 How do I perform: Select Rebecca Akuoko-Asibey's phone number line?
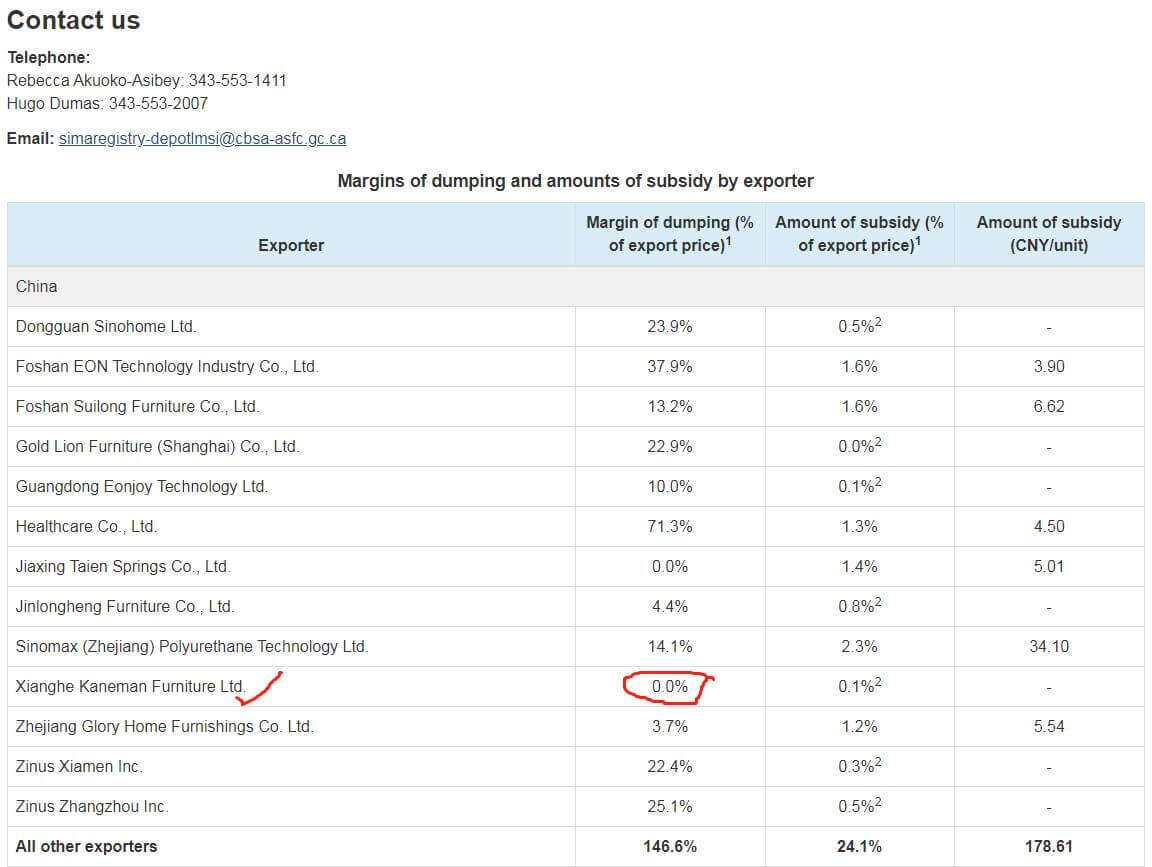pyautogui.click(x=147, y=80)
